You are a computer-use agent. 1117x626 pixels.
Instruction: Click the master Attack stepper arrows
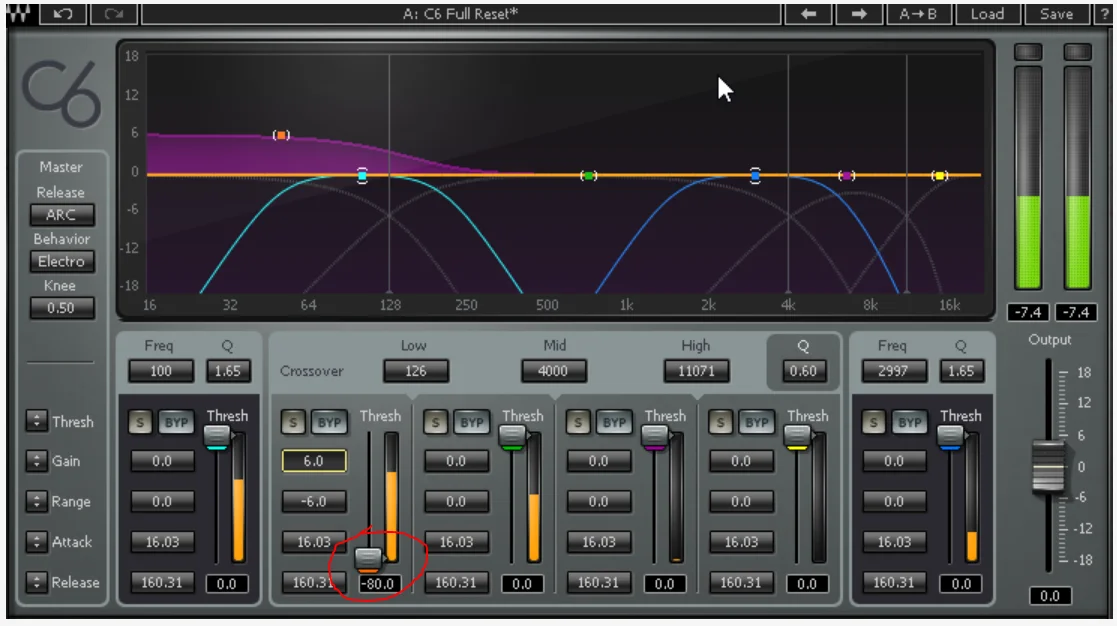pos(36,542)
